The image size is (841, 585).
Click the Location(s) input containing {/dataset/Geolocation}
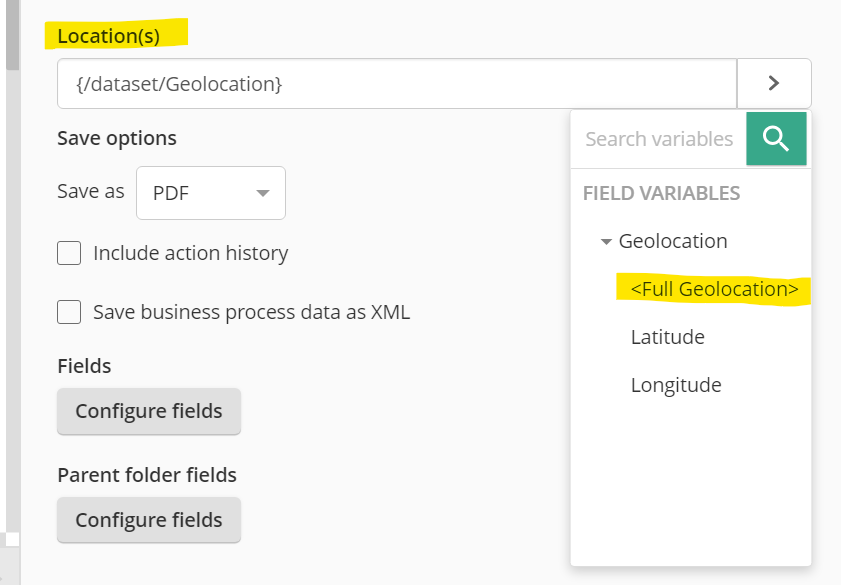pyautogui.click(x=397, y=84)
